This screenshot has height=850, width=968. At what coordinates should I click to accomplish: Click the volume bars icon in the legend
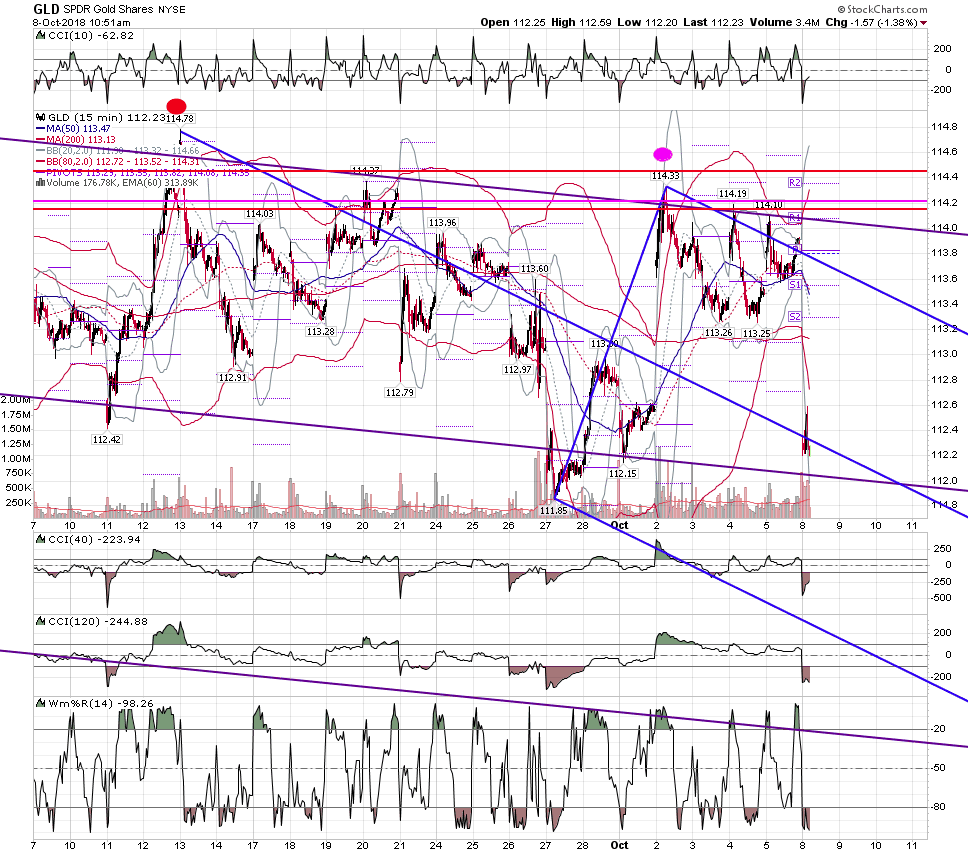(x=40, y=183)
